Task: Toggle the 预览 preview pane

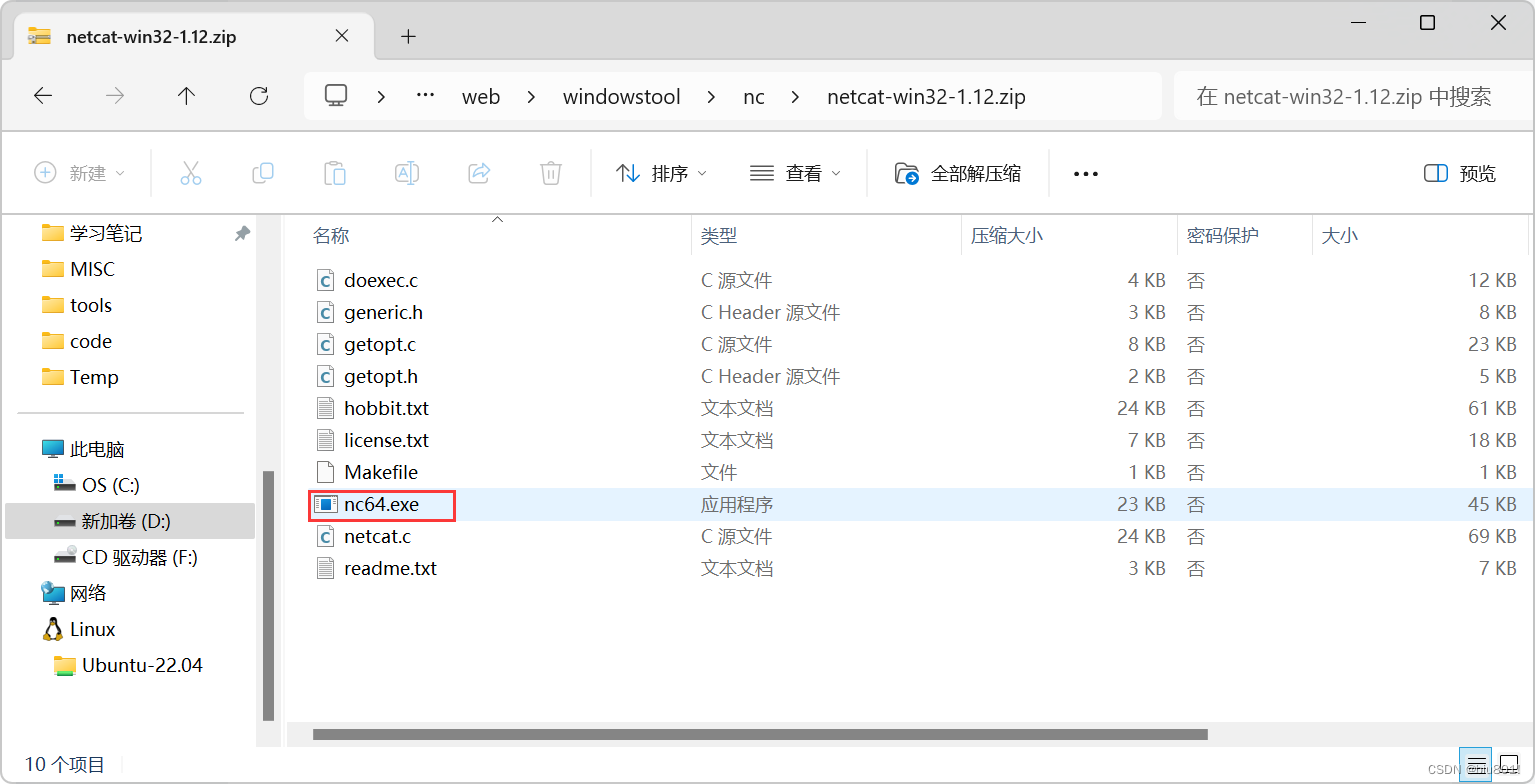Action: pyautogui.click(x=1459, y=172)
